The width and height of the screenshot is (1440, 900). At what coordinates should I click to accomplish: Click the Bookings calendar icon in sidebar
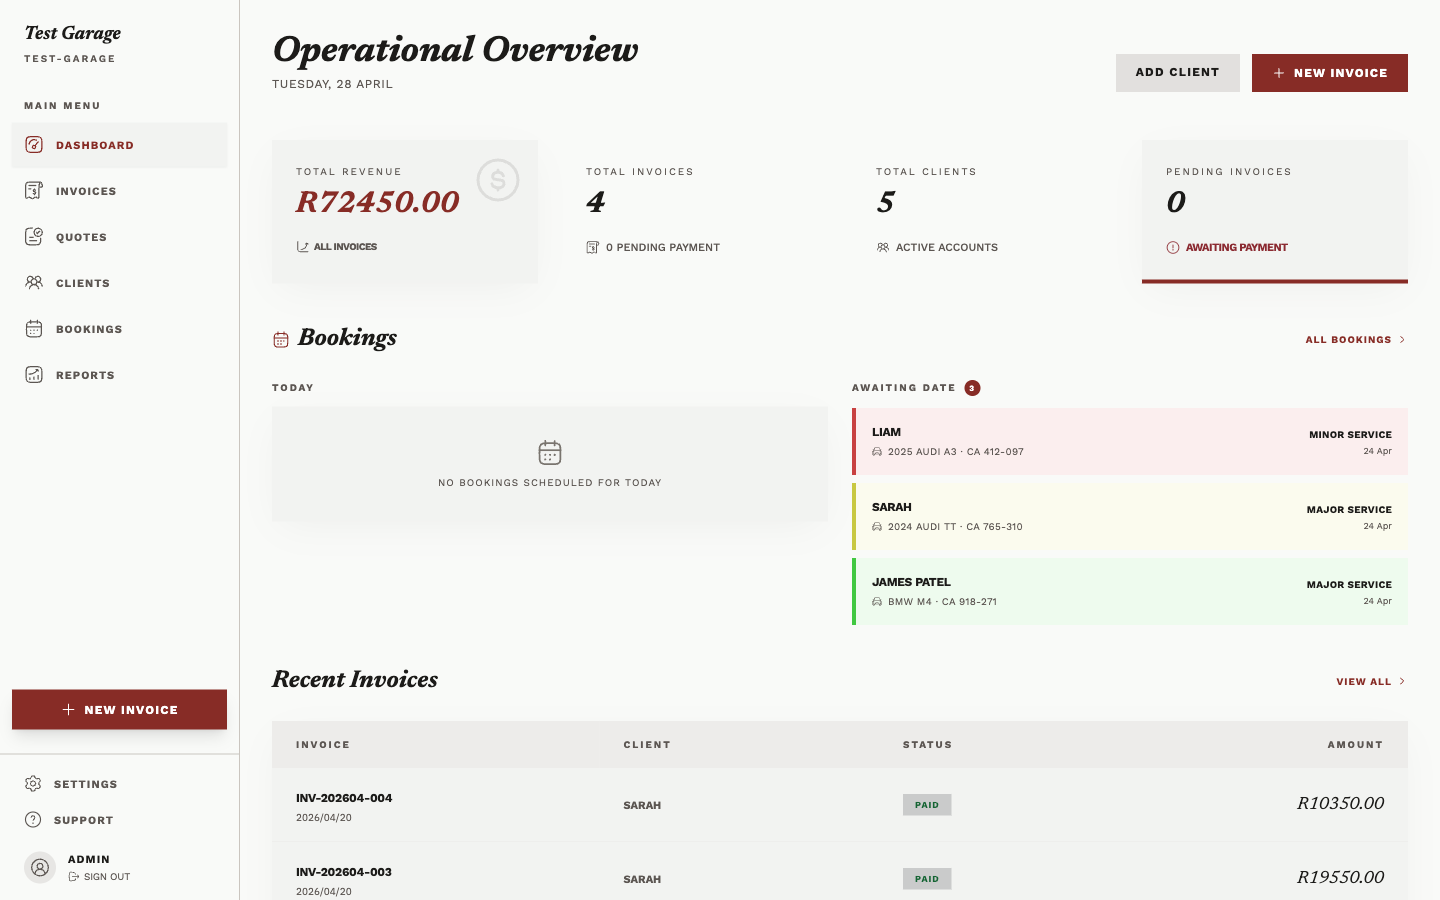click(34, 329)
